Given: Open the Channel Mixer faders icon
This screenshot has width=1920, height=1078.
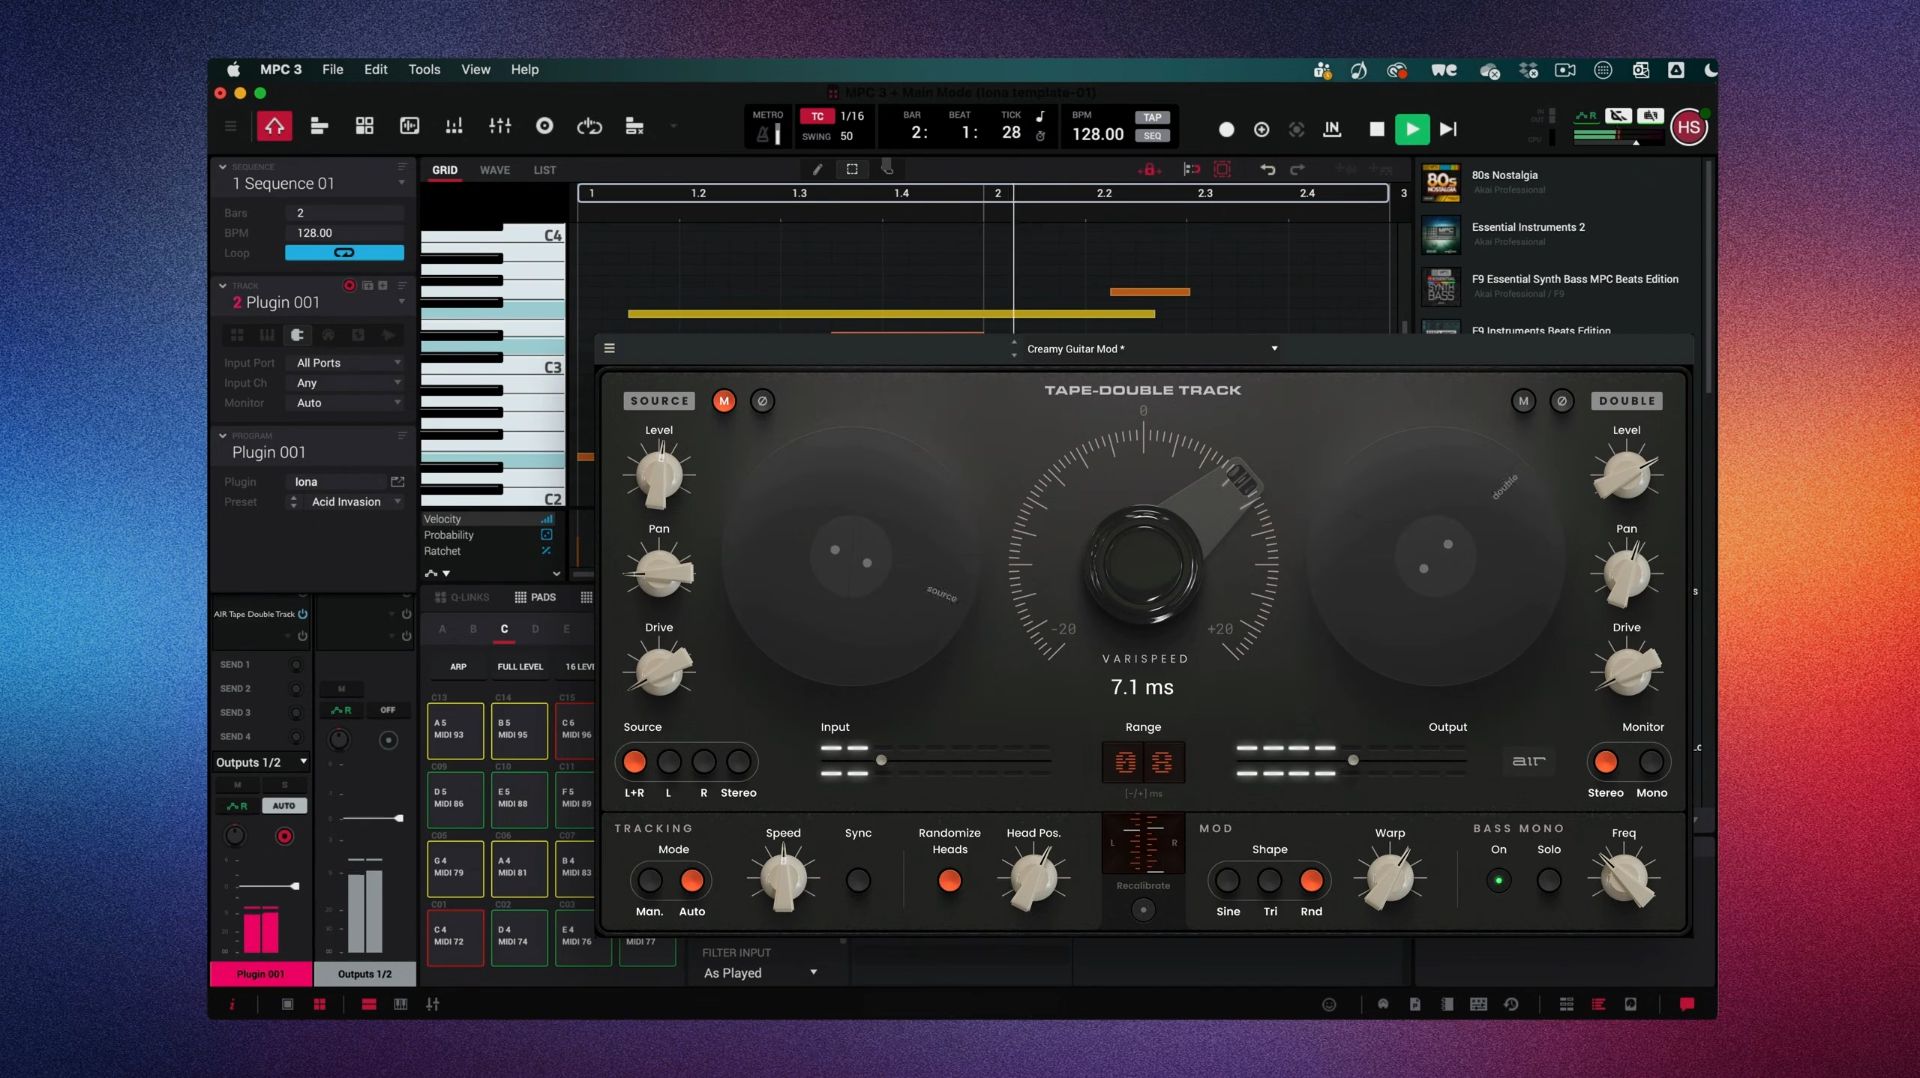Looking at the screenshot, I should (500, 126).
